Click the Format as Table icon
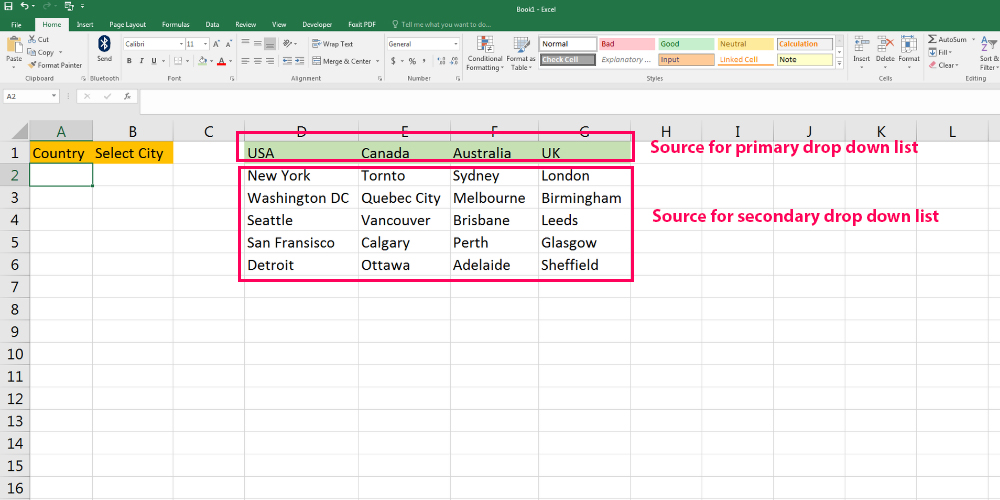This screenshot has width=1000, height=500. pos(520,48)
